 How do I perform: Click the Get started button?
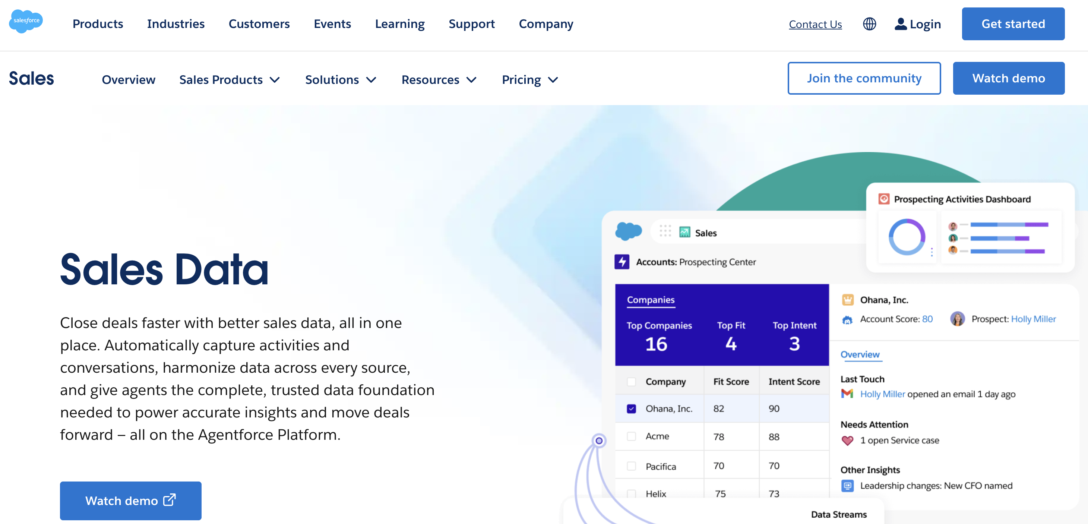click(x=1013, y=24)
